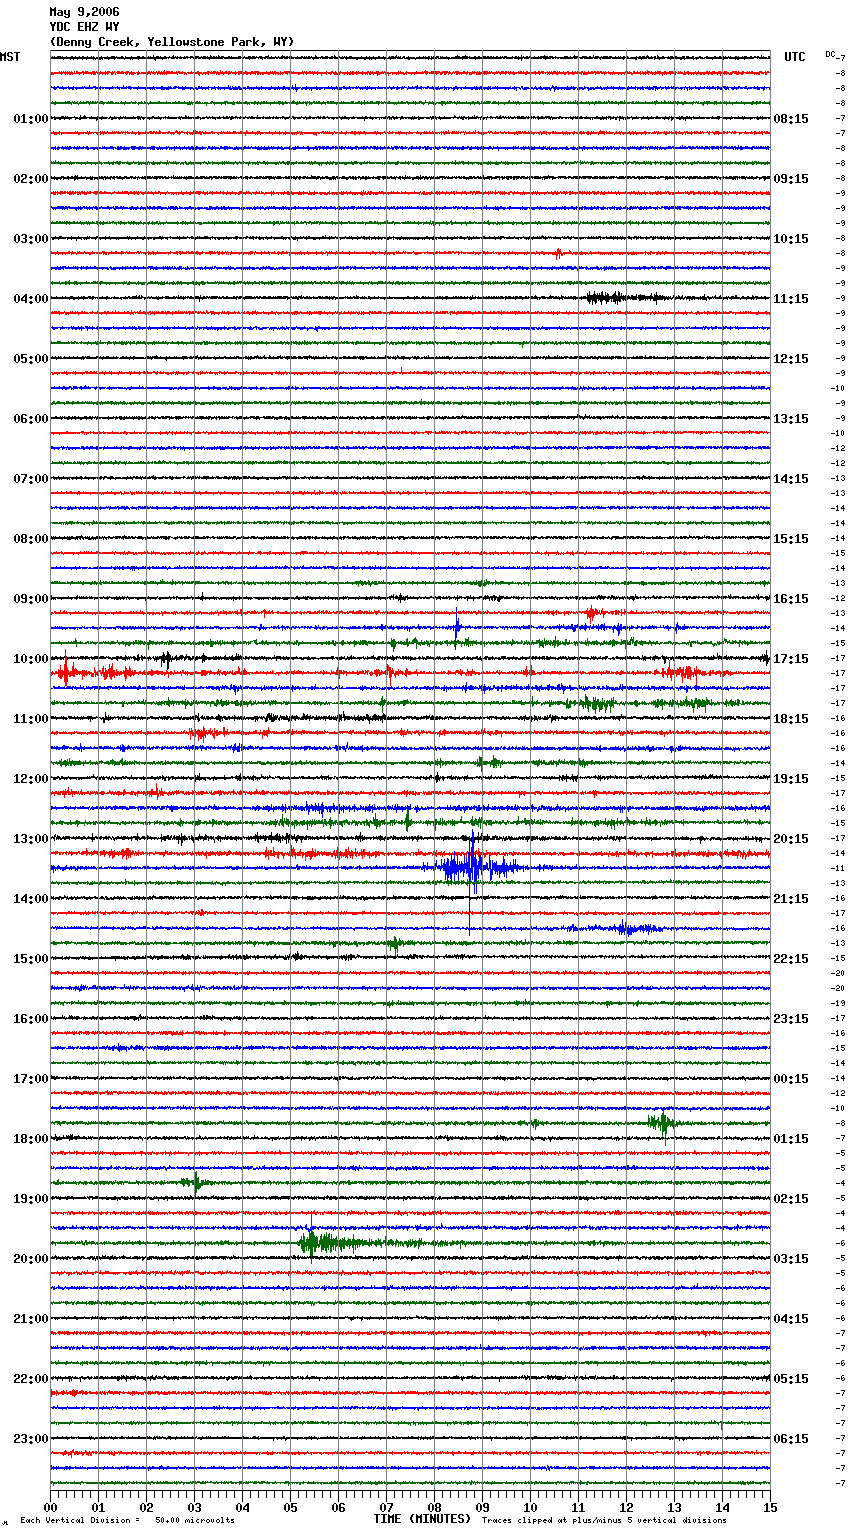The image size is (850, 1534).
Task: Select the "23:00" MST time label
Action: click(x=31, y=1439)
